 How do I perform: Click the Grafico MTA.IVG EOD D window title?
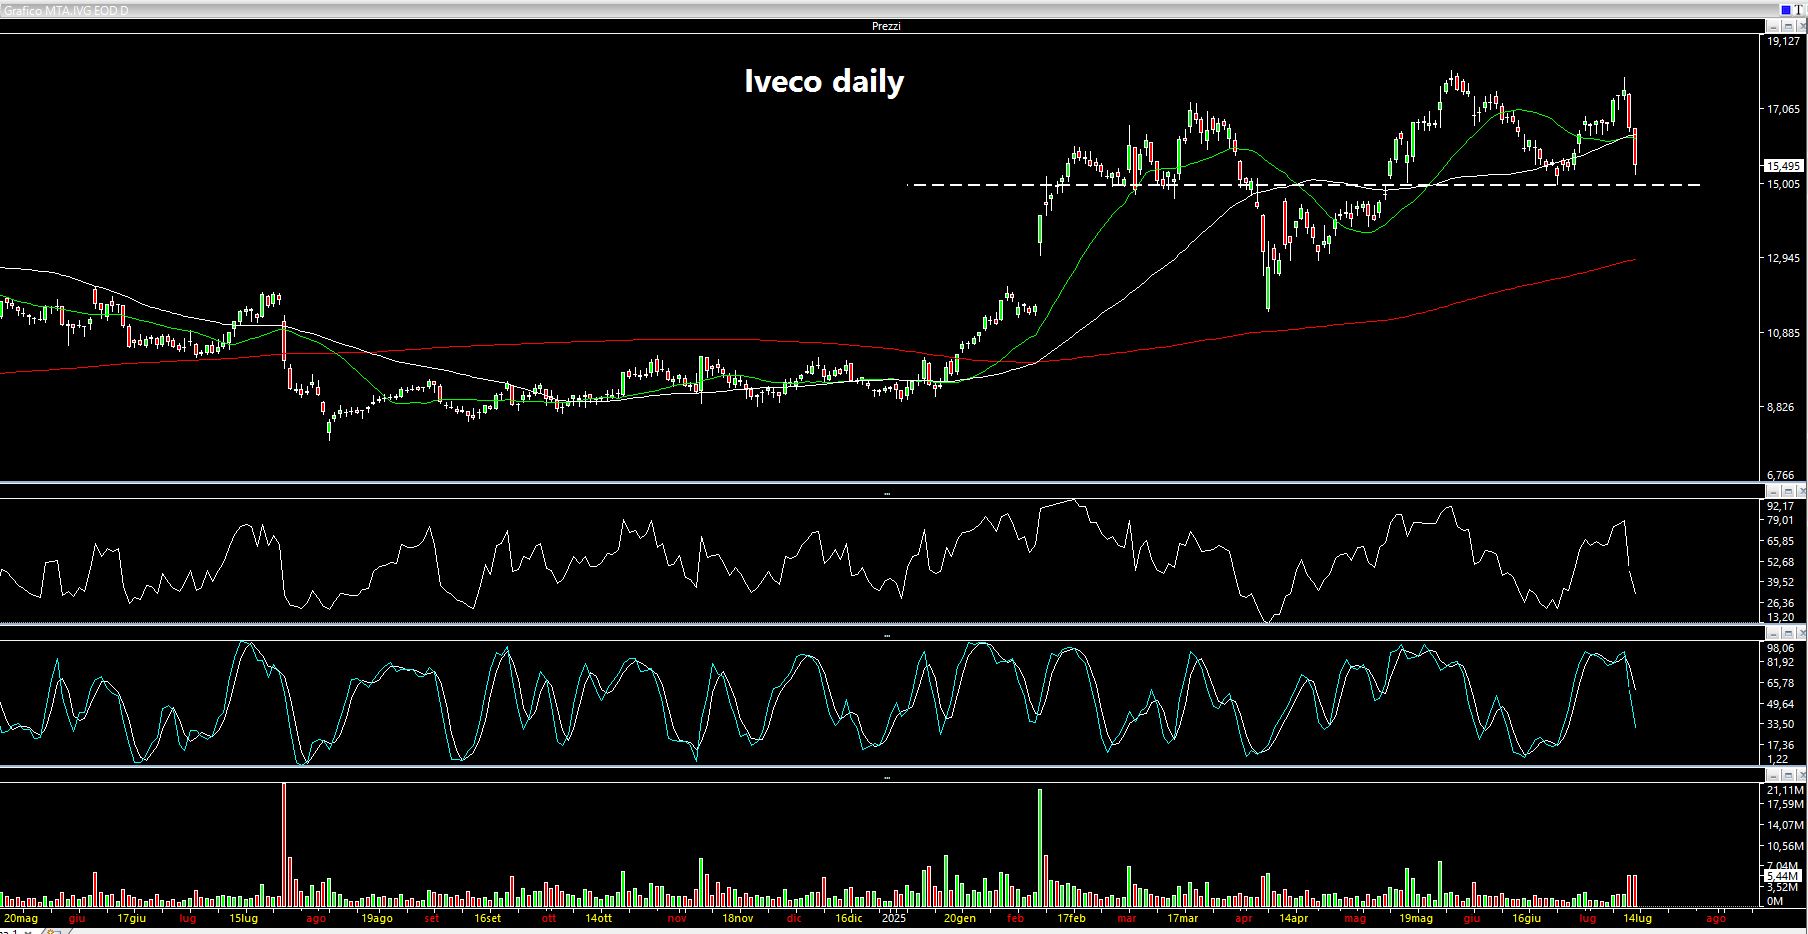pos(65,10)
